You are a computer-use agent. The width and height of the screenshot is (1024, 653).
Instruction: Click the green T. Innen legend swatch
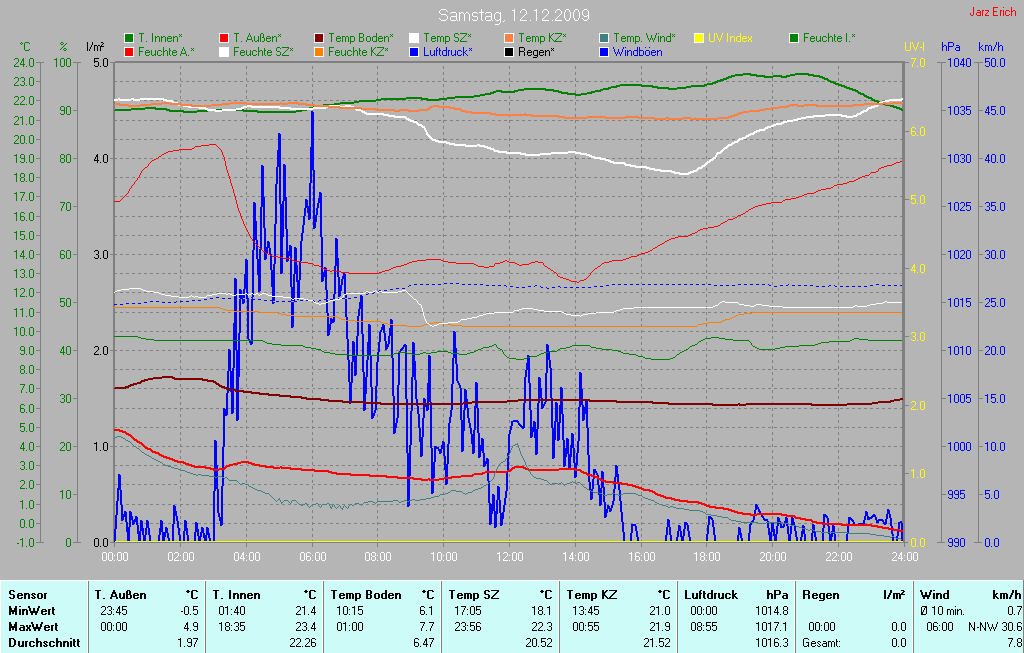coord(129,38)
